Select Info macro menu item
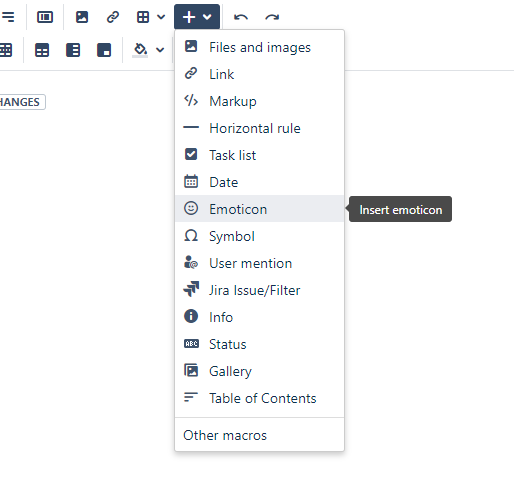This screenshot has width=514, height=478. 259,317
